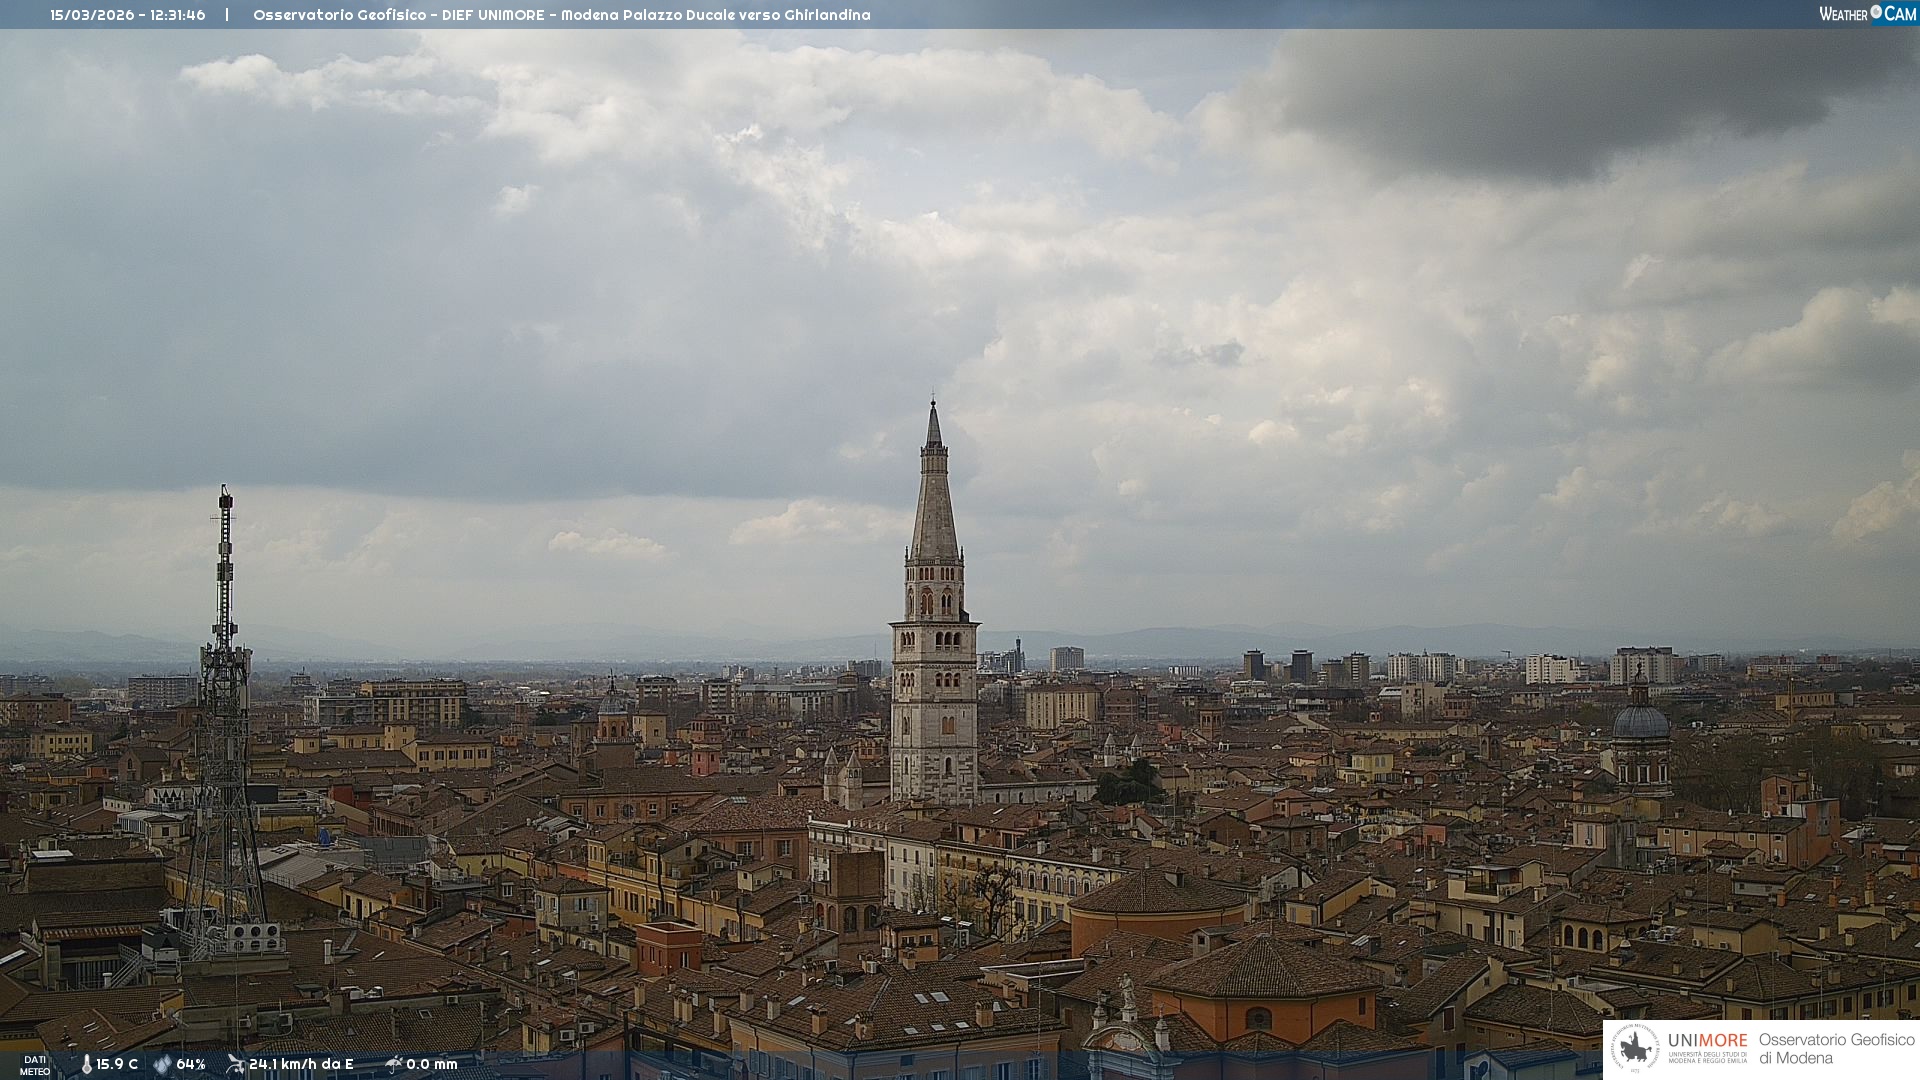Click the humidity water drops icon
1920x1080 pixels.
coord(162,1064)
